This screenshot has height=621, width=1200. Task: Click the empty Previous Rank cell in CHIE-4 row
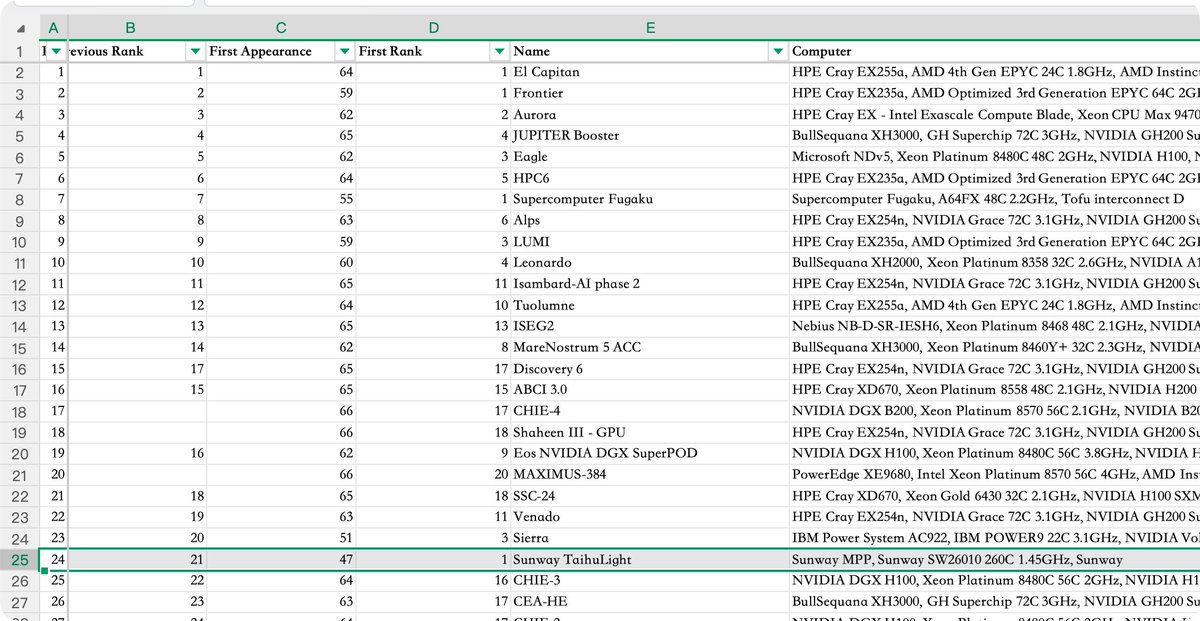tap(137, 411)
